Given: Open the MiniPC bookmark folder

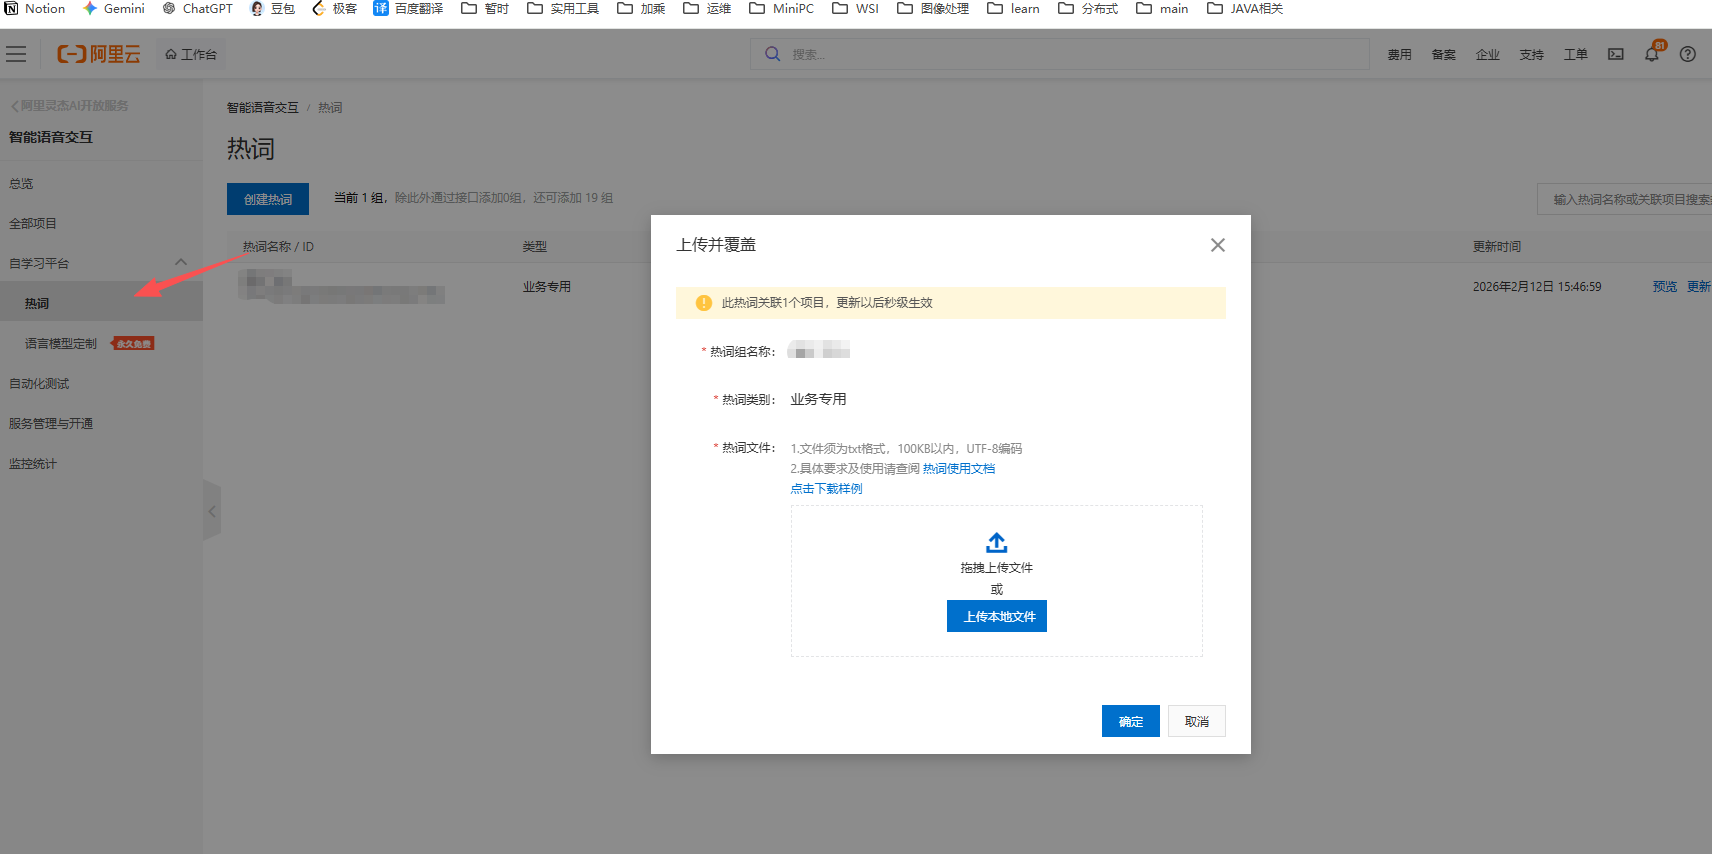Looking at the screenshot, I should (781, 9).
